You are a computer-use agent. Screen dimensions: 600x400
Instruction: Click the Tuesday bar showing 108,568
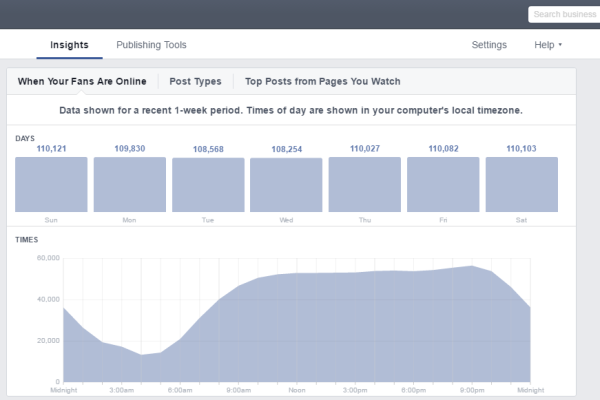tap(208, 184)
